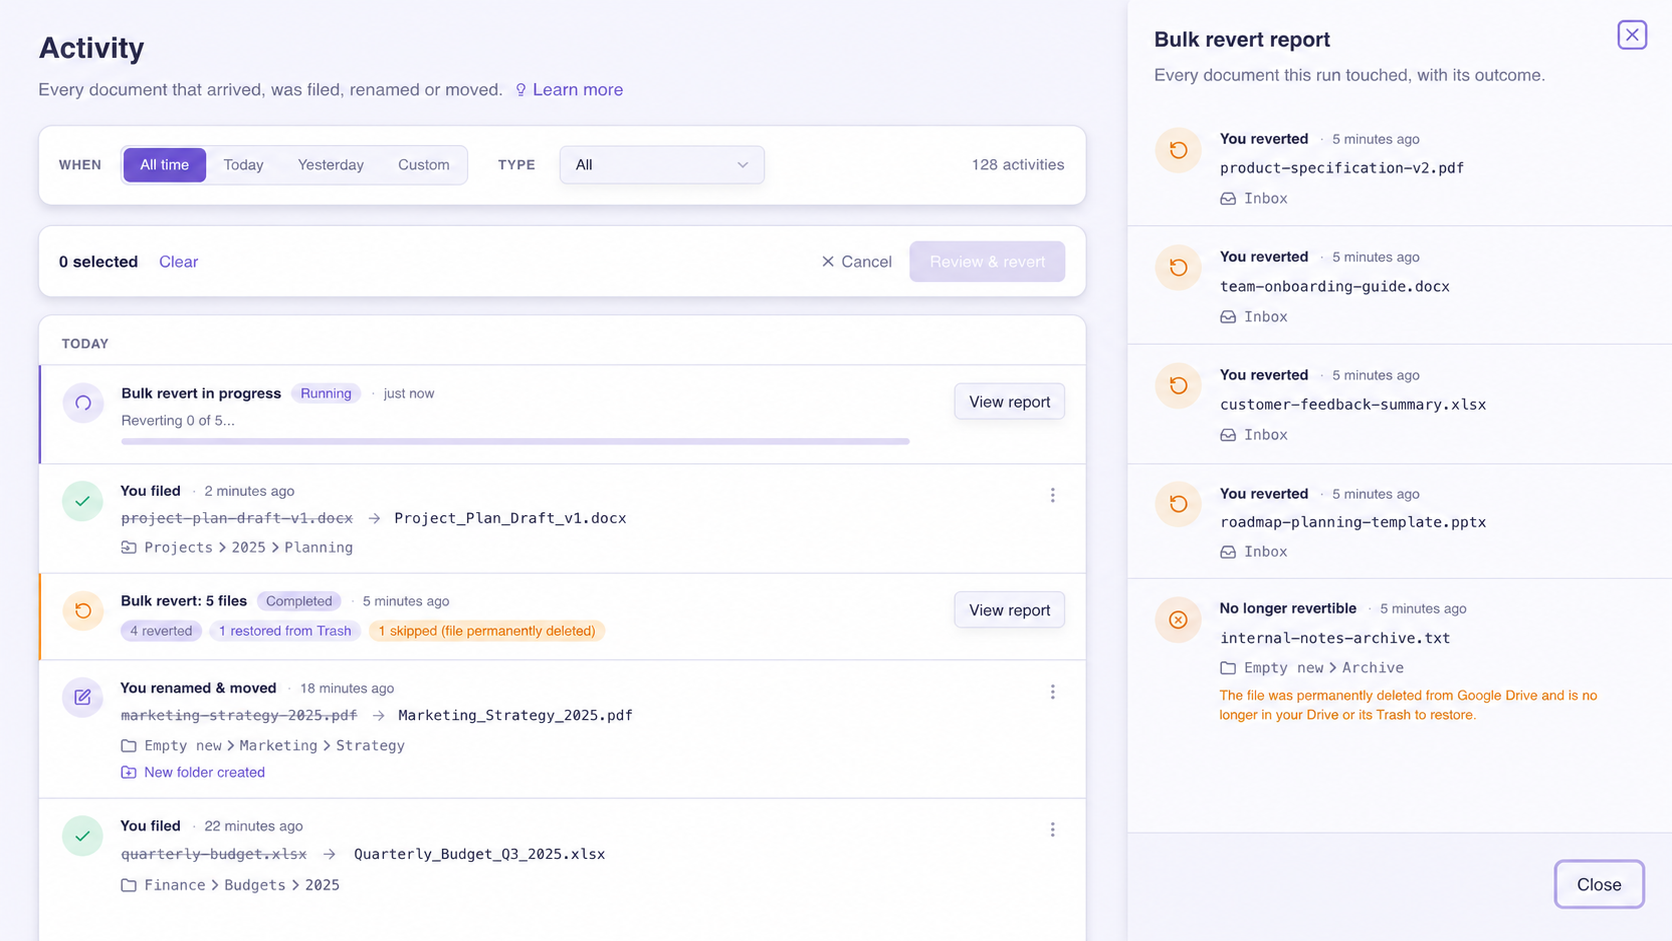The width and height of the screenshot is (1672, 941).
Task: Click the permanently deleted from Google Drive message
Action: (1408, 705)
